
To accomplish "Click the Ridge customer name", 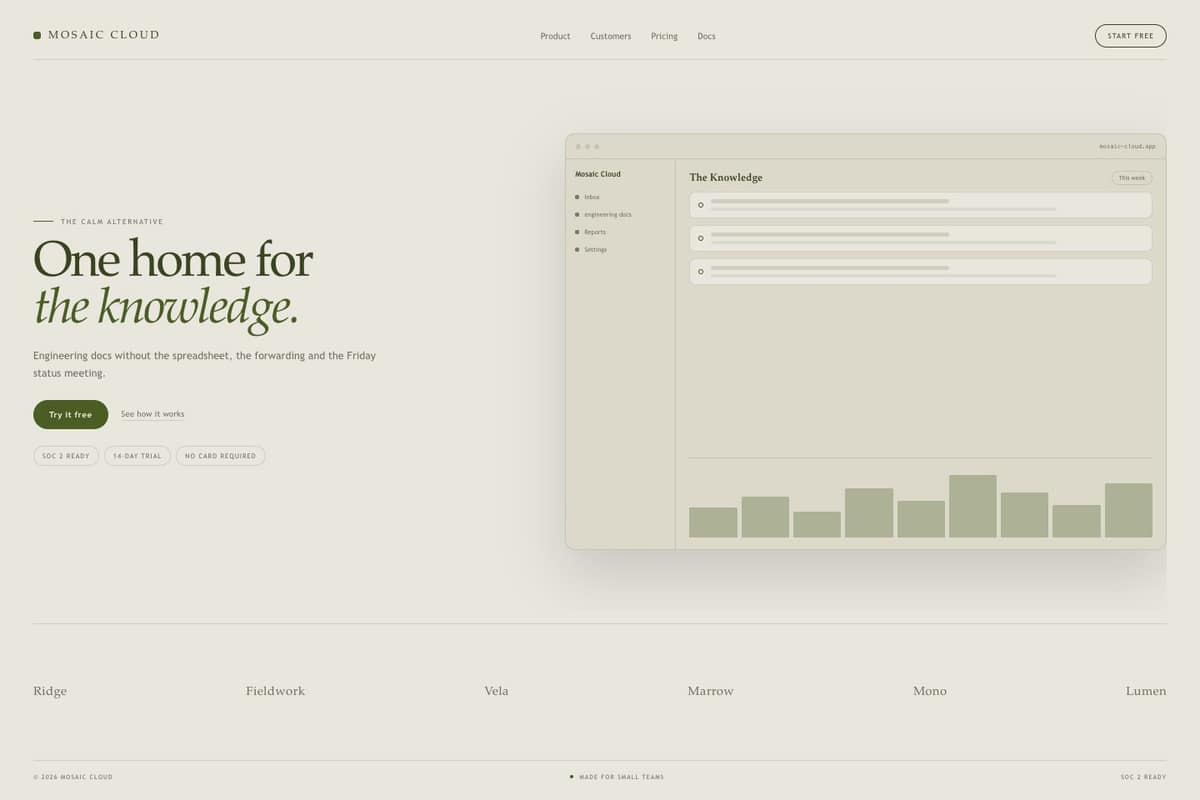I will coord(50,691).
